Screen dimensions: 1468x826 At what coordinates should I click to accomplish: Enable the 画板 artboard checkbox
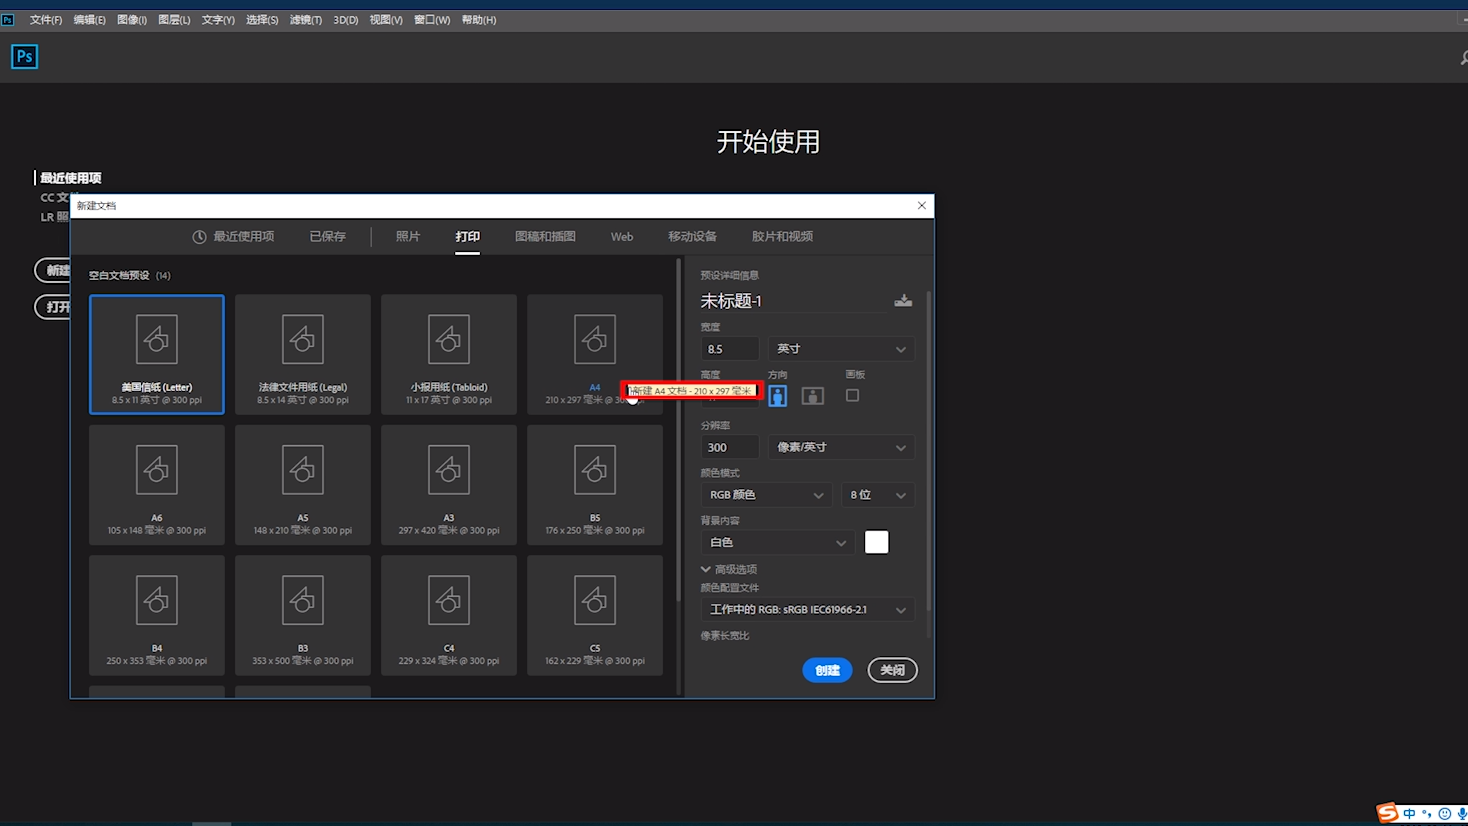852,395
